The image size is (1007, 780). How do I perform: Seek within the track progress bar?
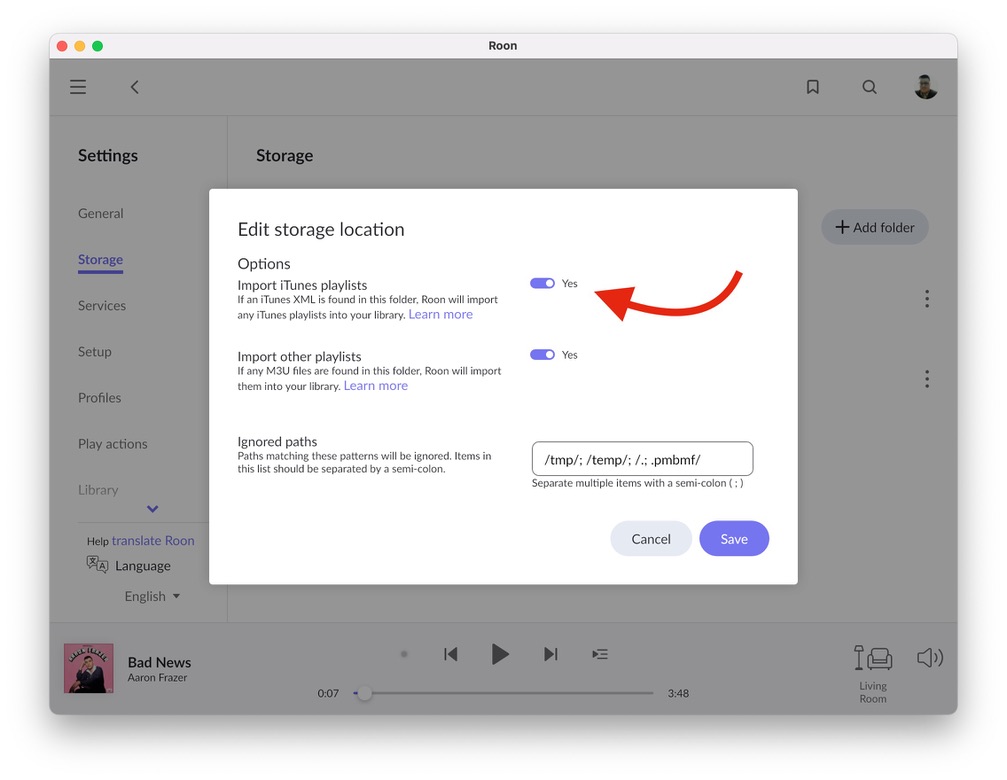coord(504,693)
